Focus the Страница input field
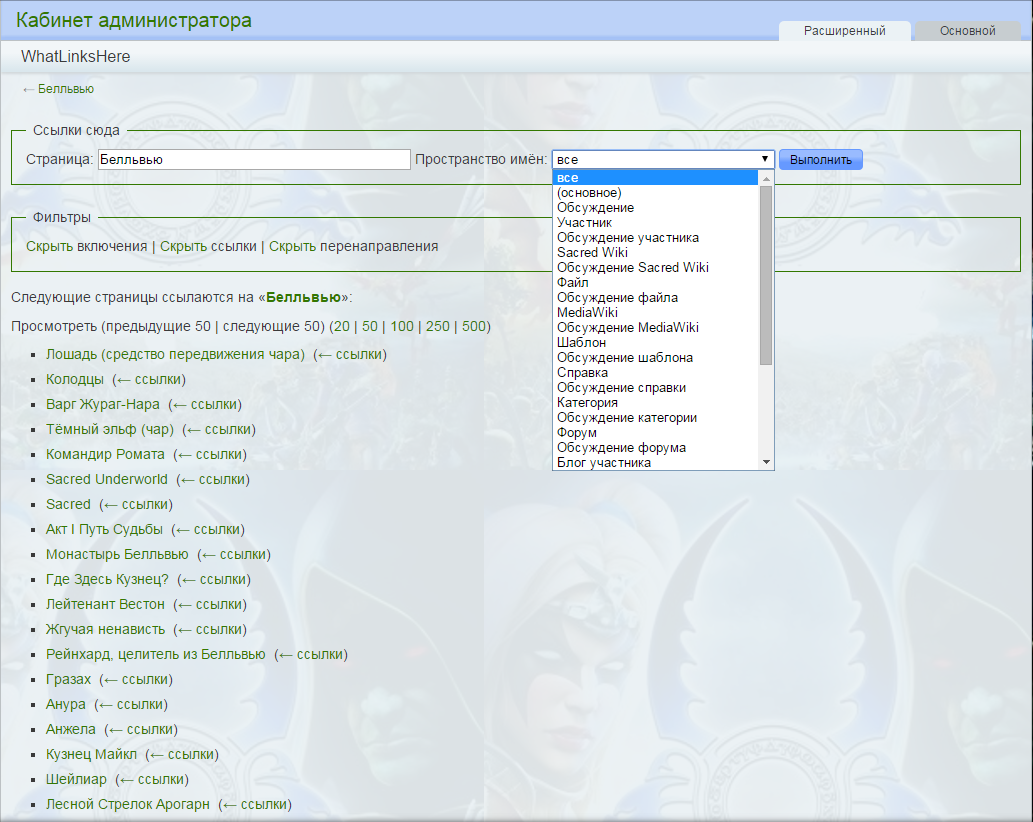1033x822 pixels. tap(254, 159)
